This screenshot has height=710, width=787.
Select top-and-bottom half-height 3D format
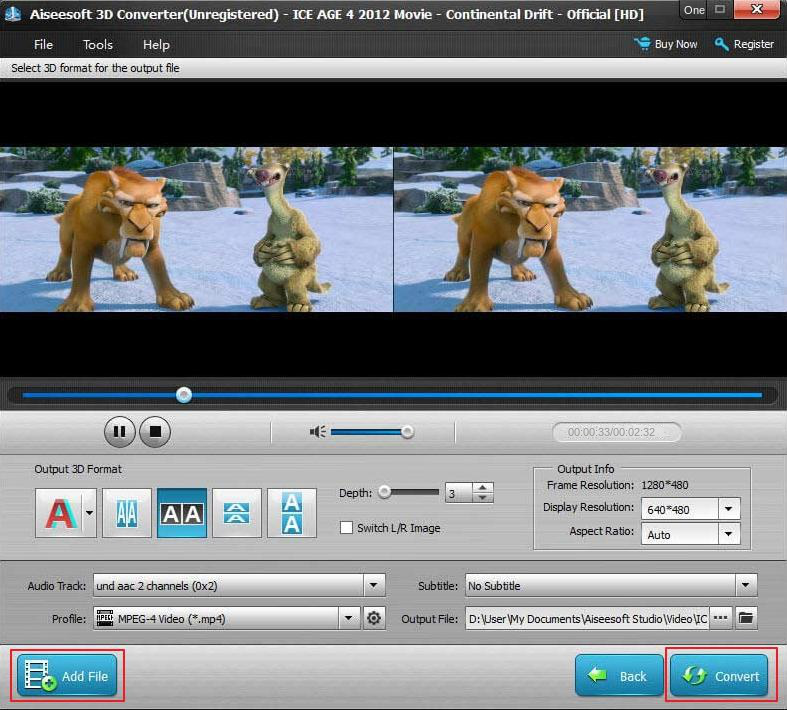[x=237, y=513]
